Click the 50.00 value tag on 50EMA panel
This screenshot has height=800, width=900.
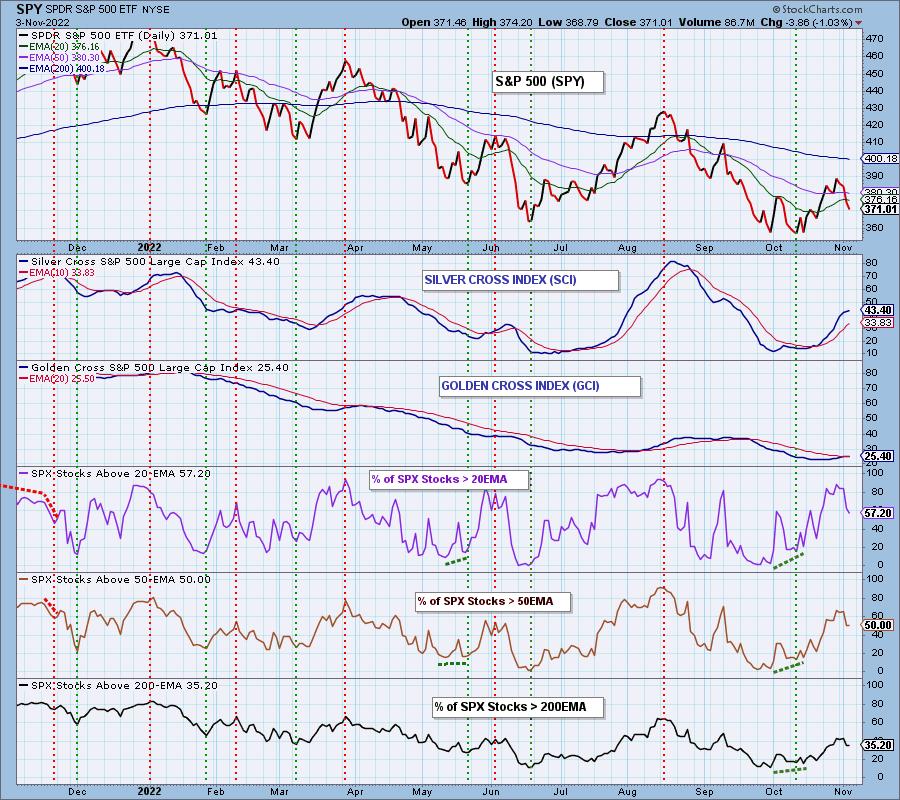tap(878, 625)
